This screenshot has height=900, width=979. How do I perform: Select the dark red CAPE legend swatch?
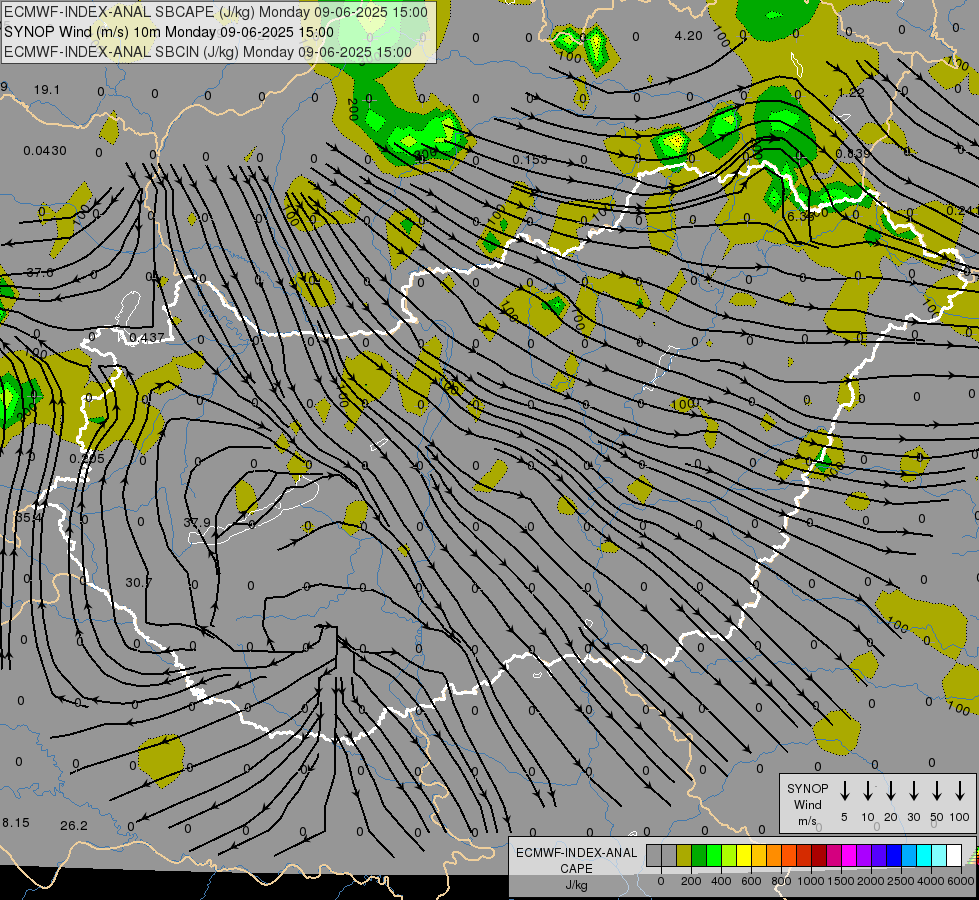click(x=819, y=856)
